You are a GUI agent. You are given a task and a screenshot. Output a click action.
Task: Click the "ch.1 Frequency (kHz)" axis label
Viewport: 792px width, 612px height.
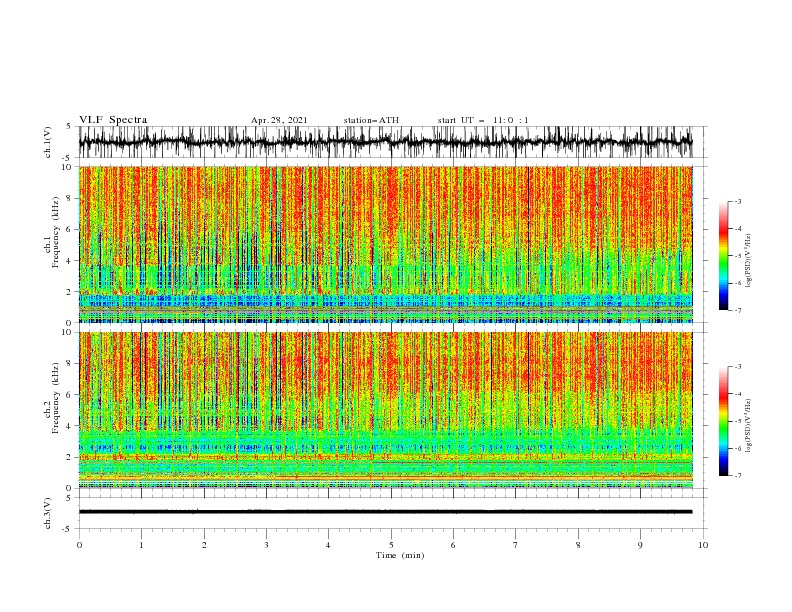click(x=52, y=232)
